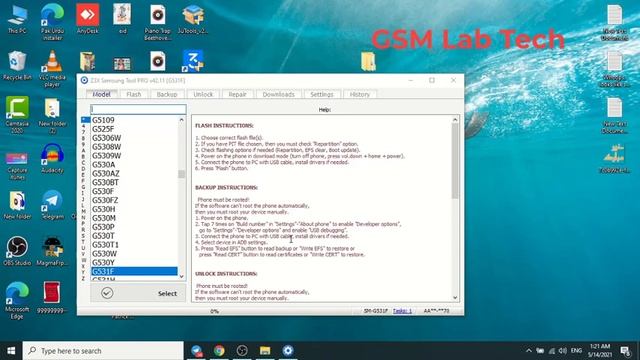Switch to the Flash tab

tap(134, 94)
